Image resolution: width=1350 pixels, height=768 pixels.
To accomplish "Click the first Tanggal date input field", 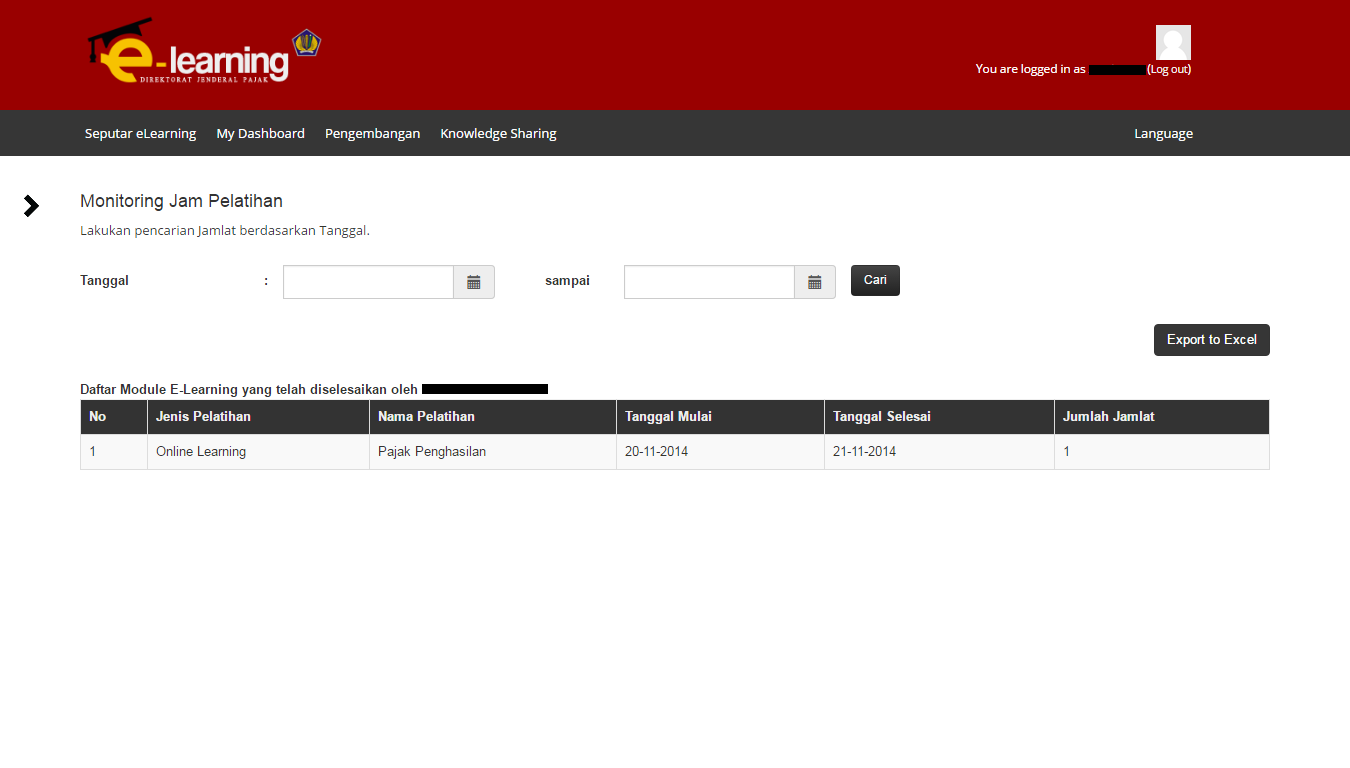I will click(x=368, y=281).
